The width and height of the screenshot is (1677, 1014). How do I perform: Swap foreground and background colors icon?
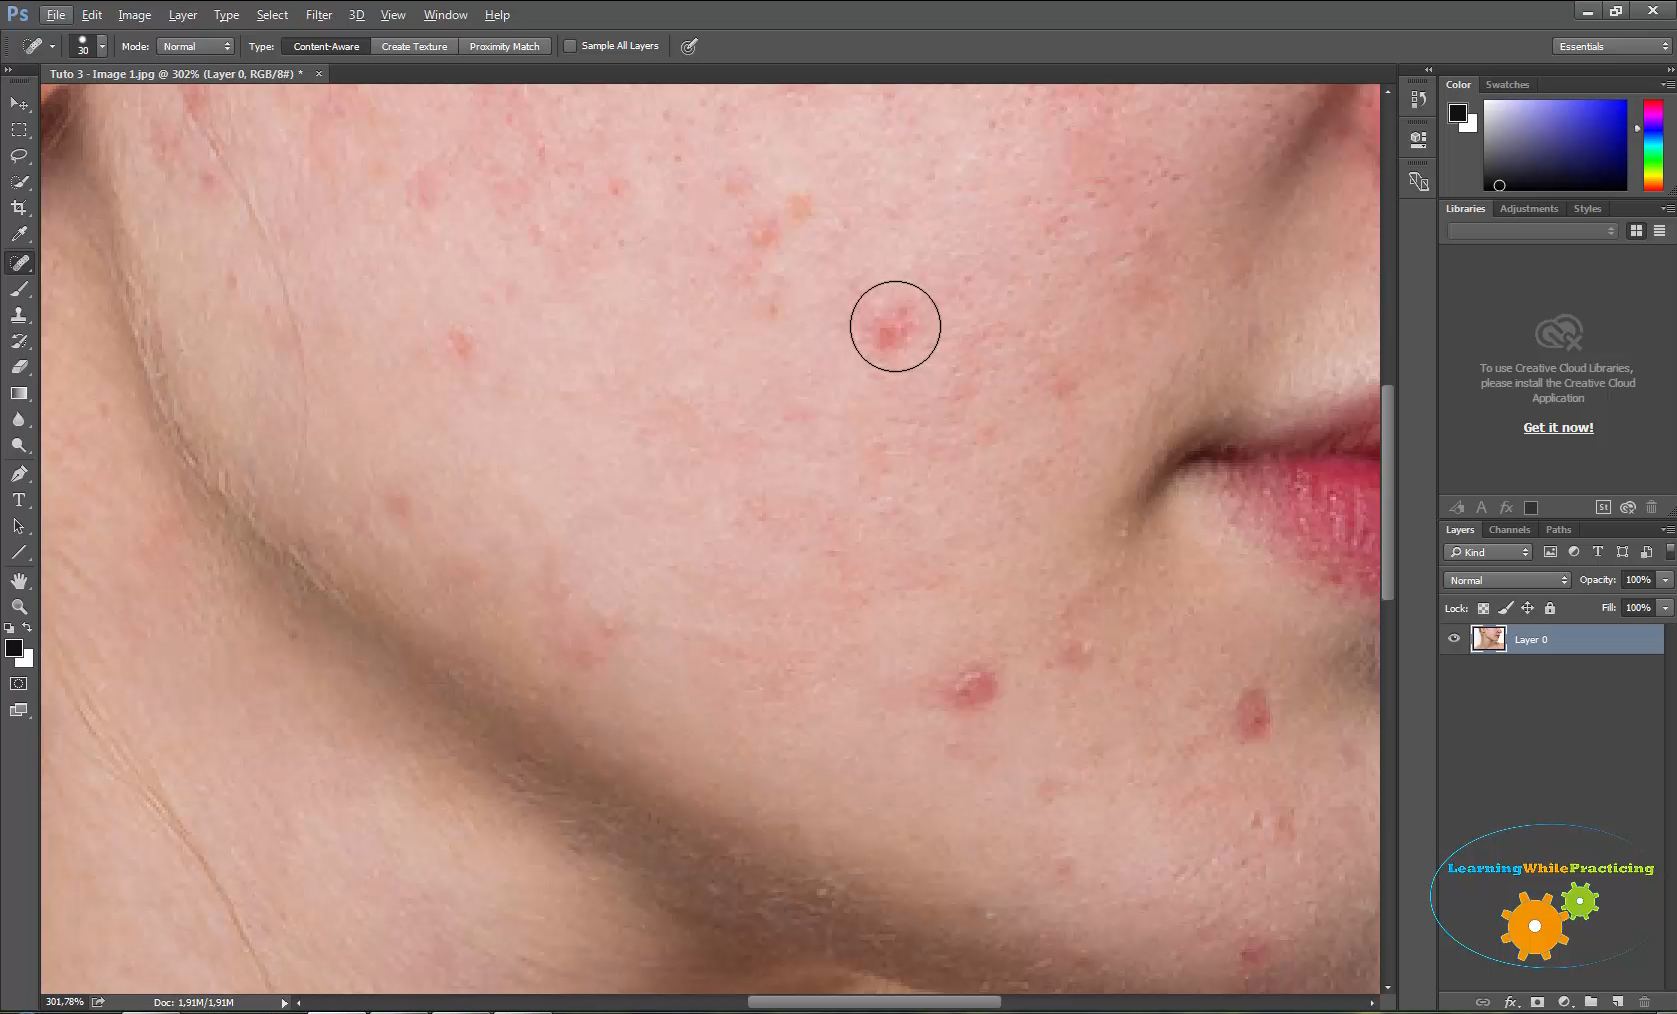pyautogui.click(x=28, y=628)
